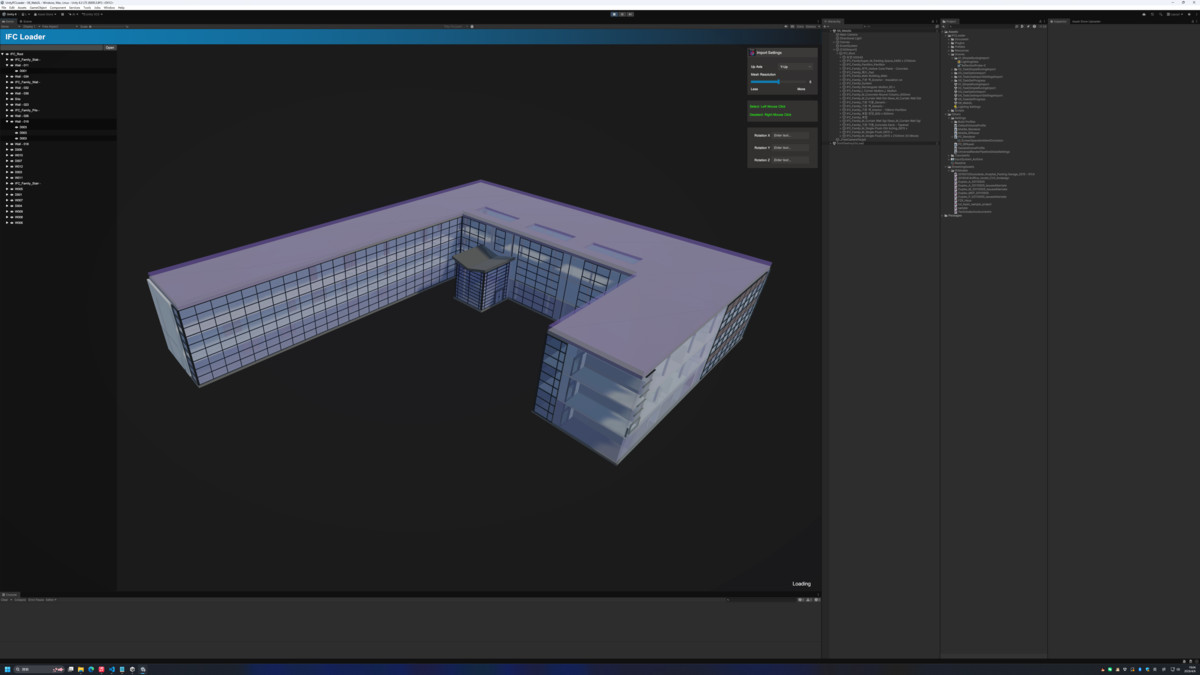
Task: Select the Project panel tab
Action: coord(951,21)
